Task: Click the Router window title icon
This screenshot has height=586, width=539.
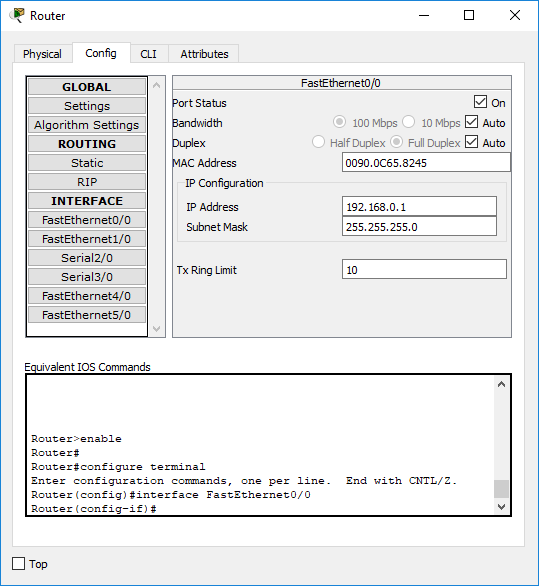Action: click(17, 16)
